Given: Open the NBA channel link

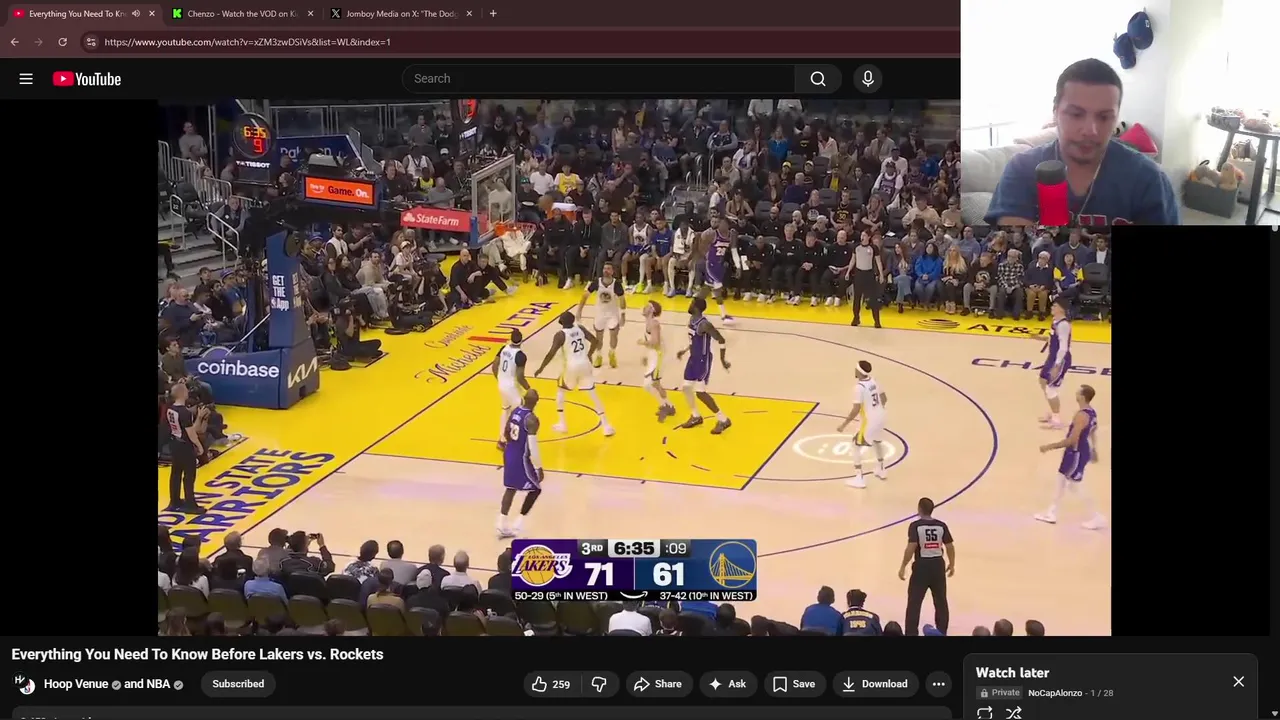Looking at the screenshot, I should 160,684.
